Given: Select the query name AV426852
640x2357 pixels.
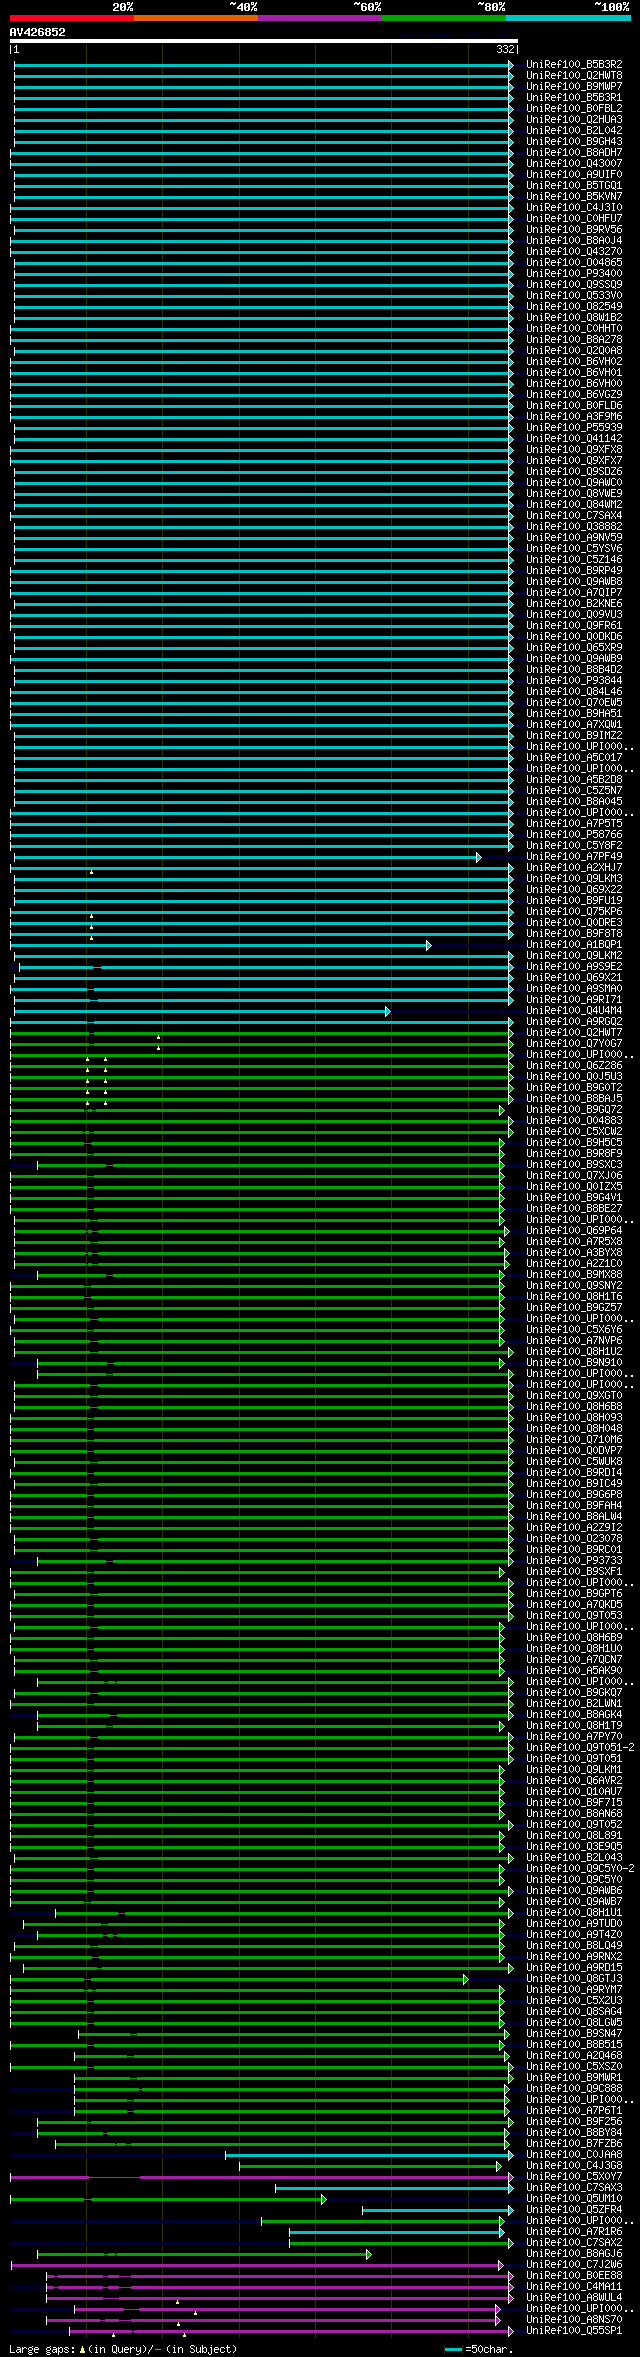Looking at the screenshot, I should tap(38, 32).
